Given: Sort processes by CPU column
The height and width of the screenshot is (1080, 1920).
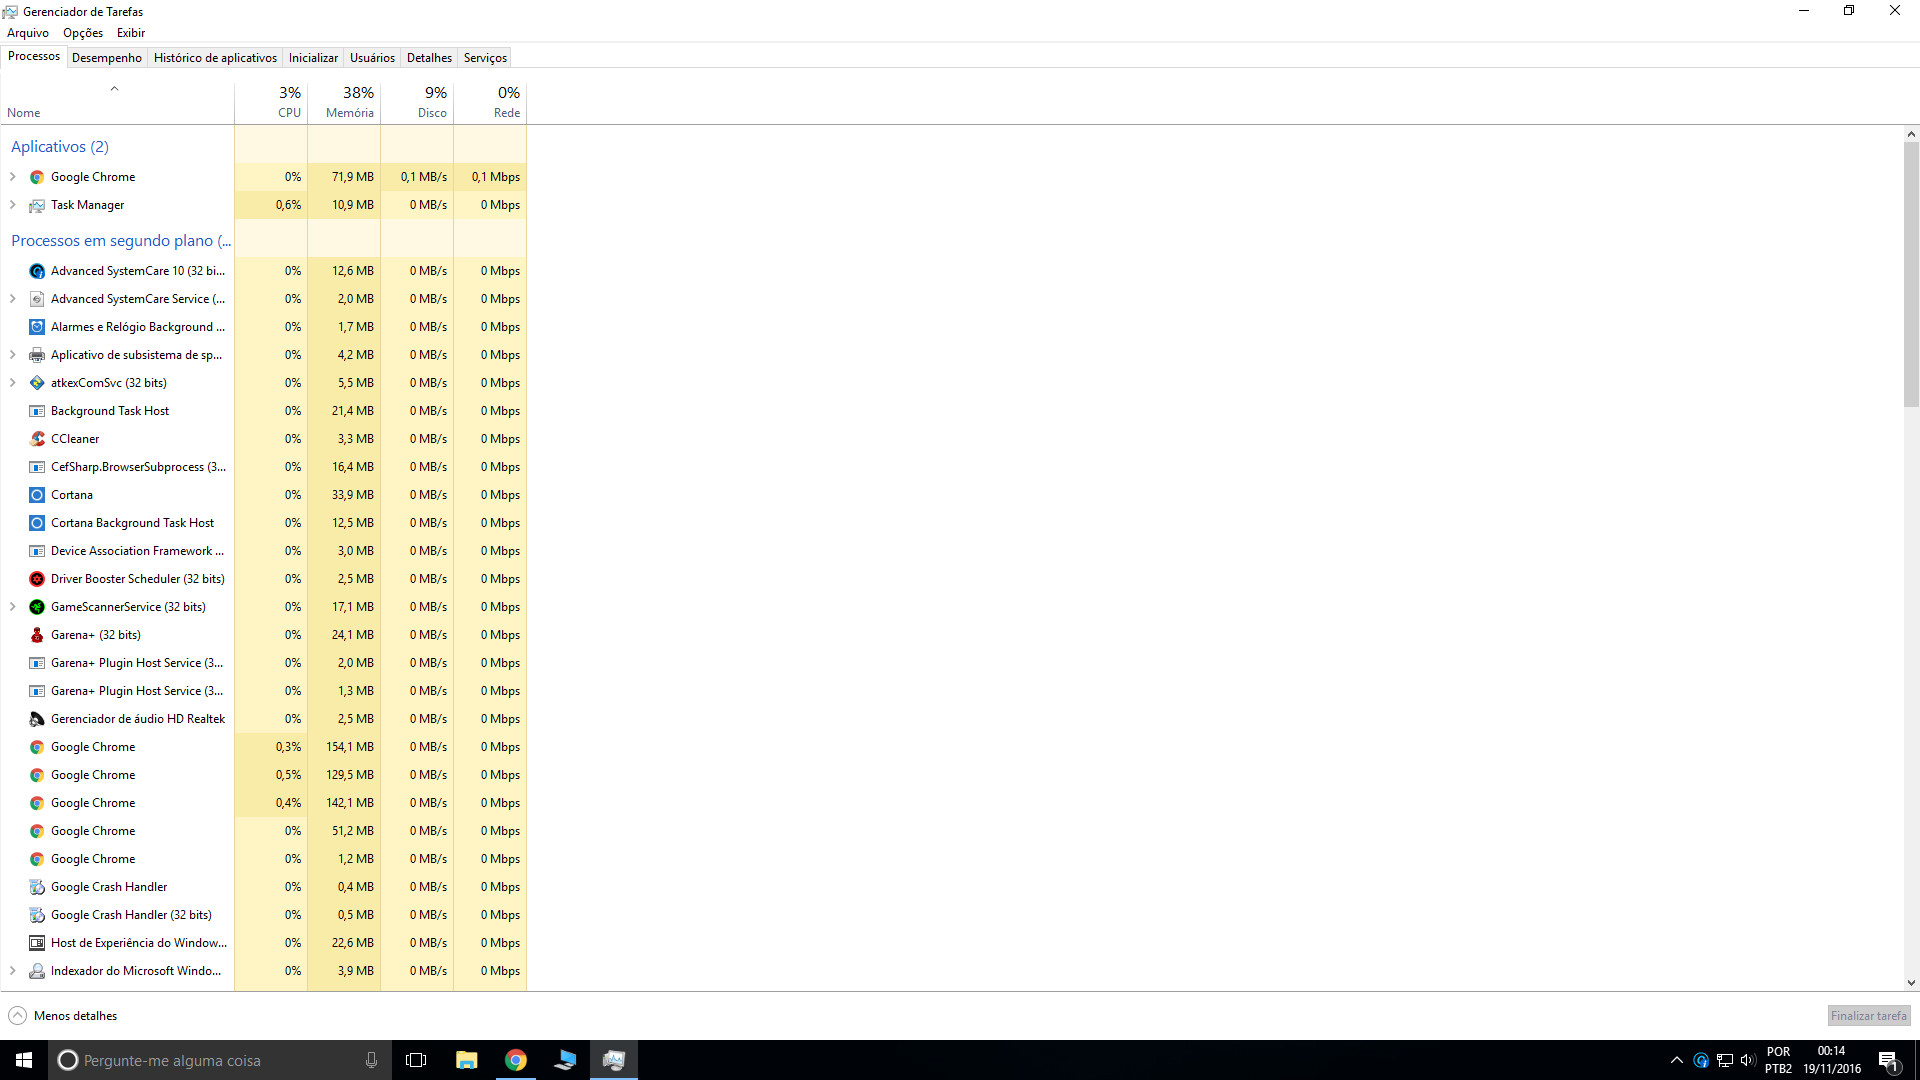Looking at the screenshot, I should 271,102.
